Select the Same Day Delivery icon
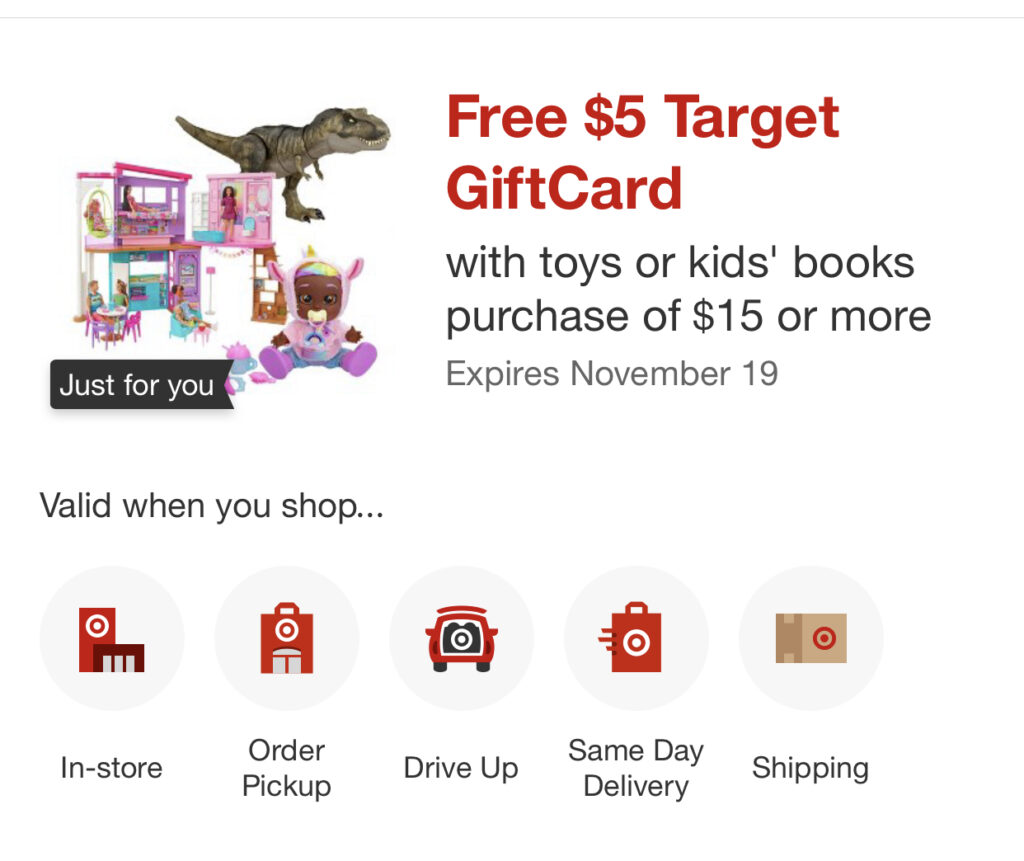The width and height of the screenshot is (1024, 861). click(636, 638)
